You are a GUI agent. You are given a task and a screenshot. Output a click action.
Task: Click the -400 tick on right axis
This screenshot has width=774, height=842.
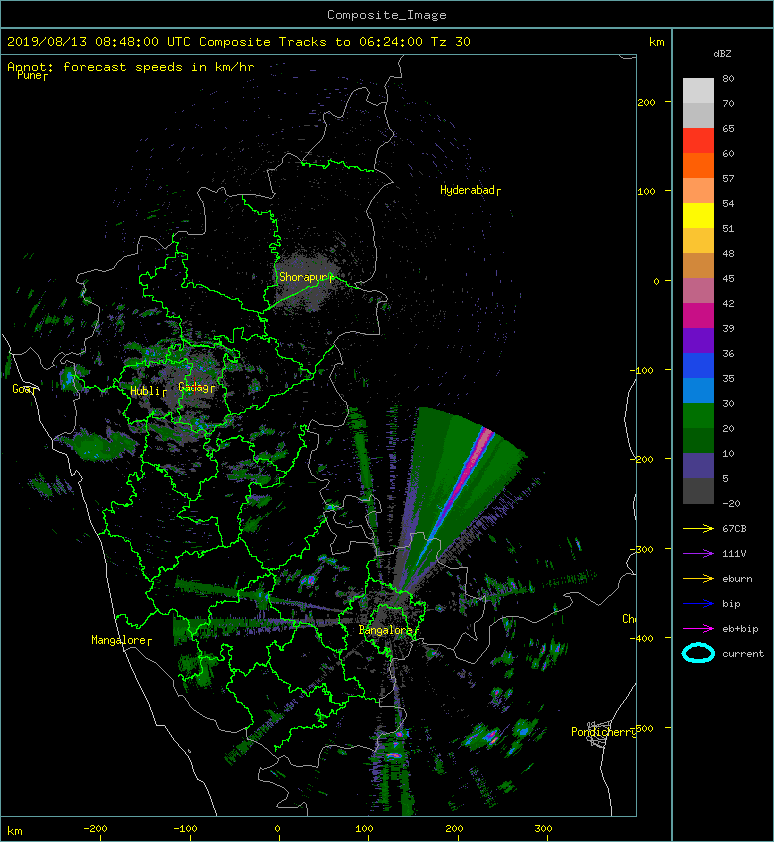642,638
